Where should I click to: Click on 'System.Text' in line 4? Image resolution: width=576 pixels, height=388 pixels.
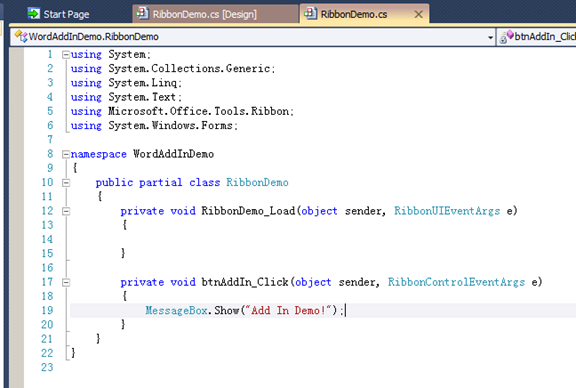point(142,97)
